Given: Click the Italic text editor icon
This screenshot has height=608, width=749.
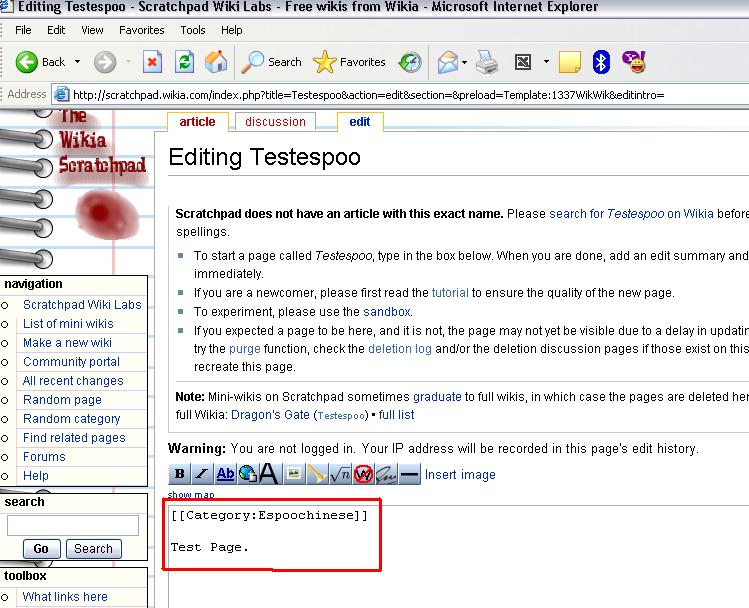Looking at the screenshot, I should [x=202, y=473].
